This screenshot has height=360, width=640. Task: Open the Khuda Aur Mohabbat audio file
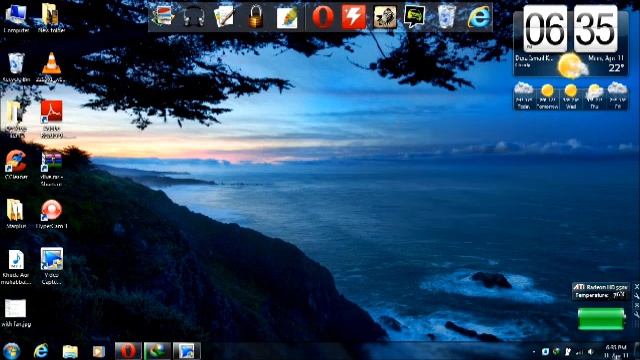click(x=16, y=267)
